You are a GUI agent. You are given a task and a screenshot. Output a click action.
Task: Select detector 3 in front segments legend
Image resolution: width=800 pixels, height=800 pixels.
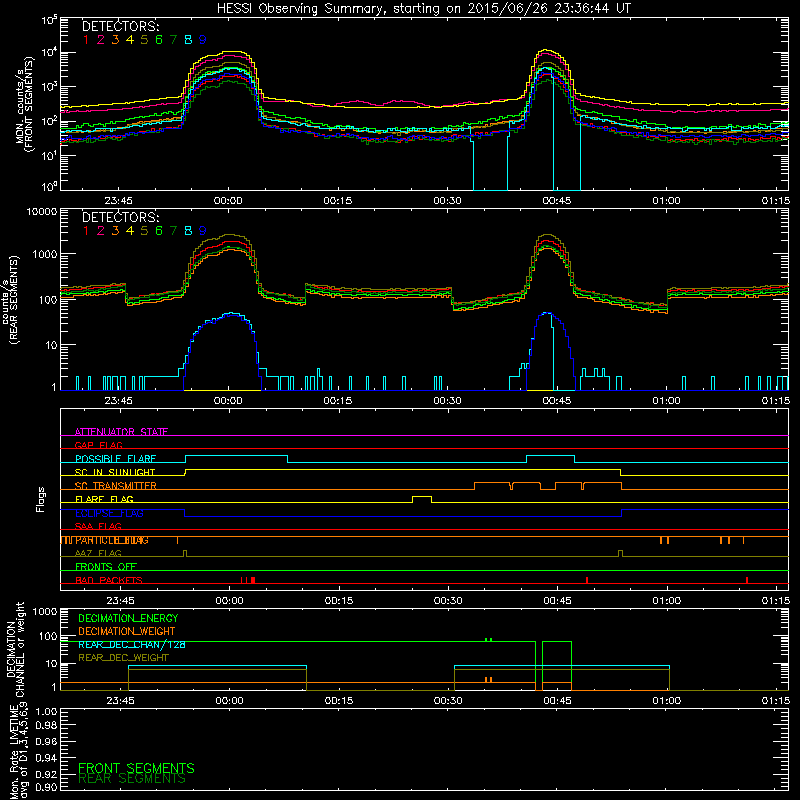pyautogui.click(x=115, y=39)
